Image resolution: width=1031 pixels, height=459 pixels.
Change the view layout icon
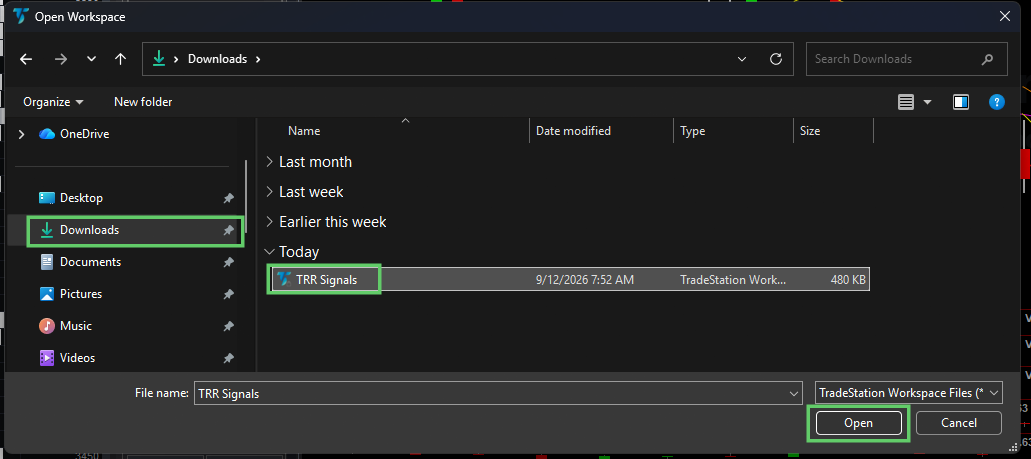(906, 102)
